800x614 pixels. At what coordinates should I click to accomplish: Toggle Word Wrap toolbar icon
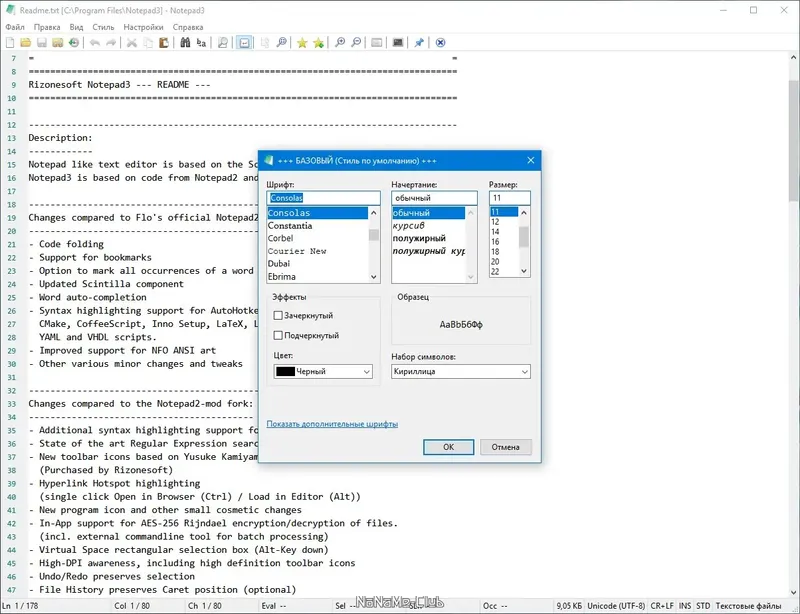coord(244,43)
